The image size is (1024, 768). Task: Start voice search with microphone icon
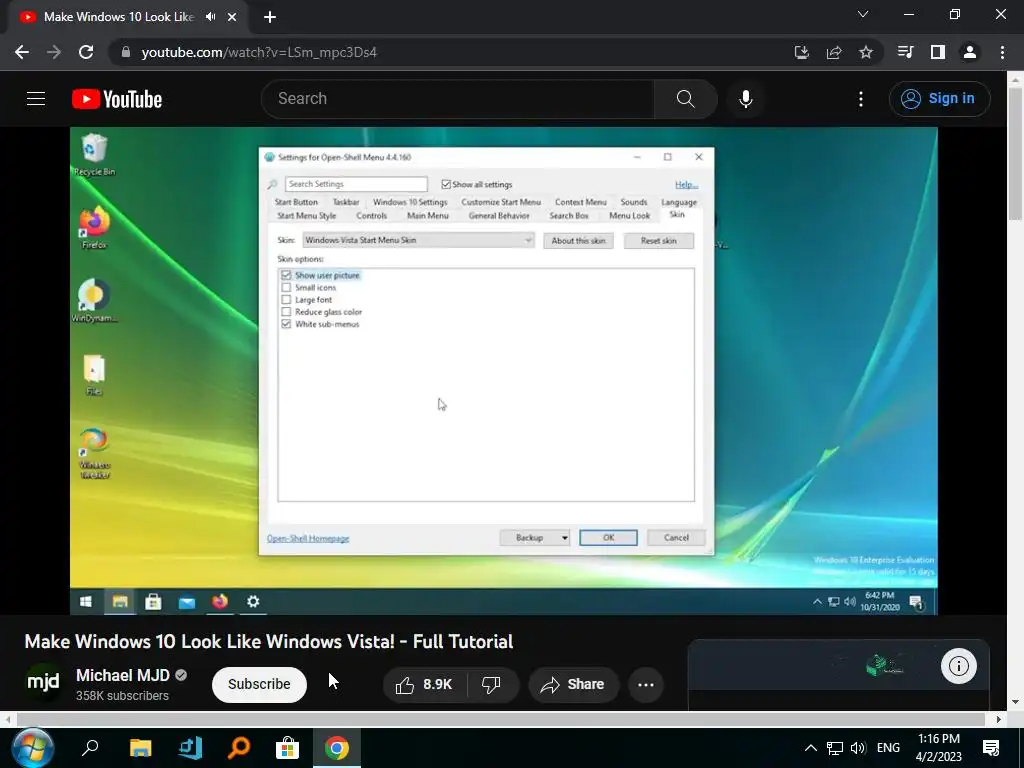click(x=746, y=99)
